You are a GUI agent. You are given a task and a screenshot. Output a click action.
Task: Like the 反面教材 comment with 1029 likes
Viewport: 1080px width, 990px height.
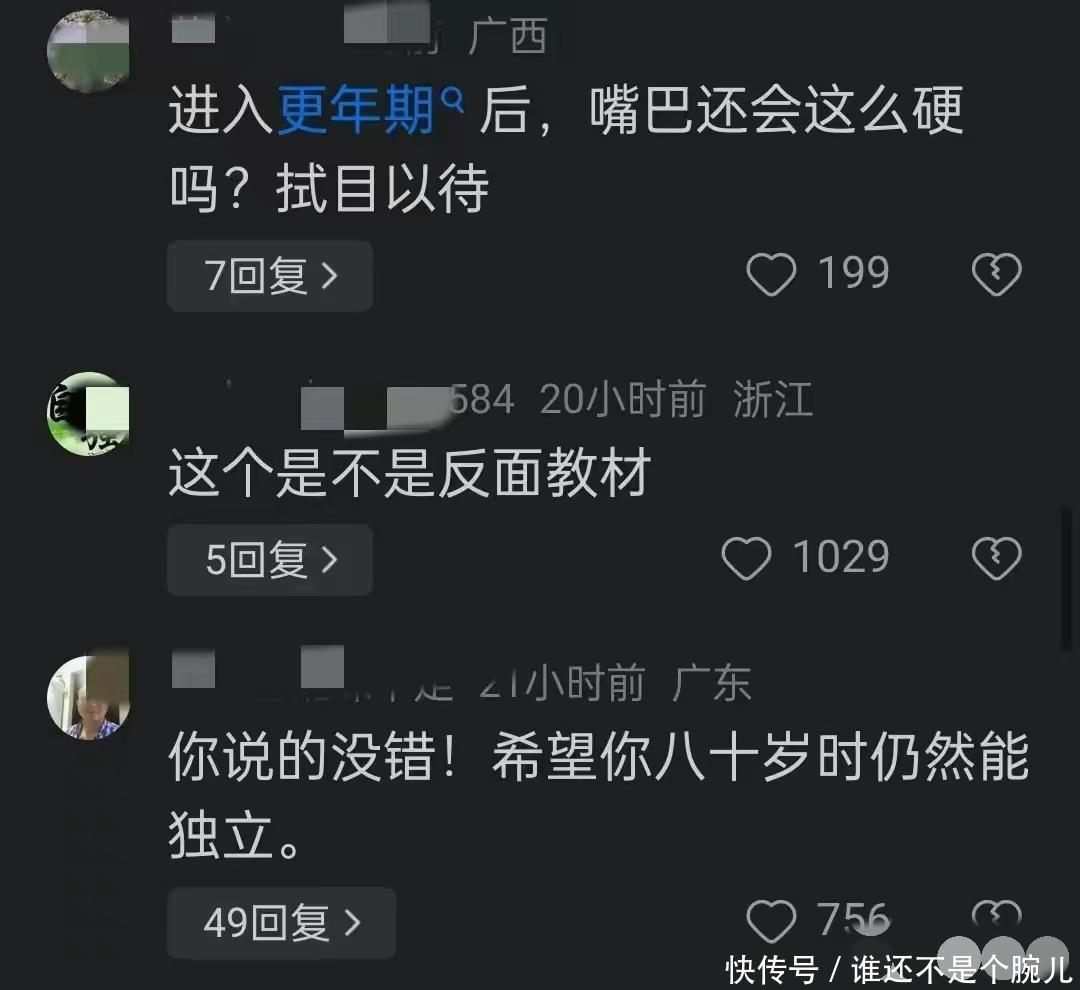click(x=746, y=558)
